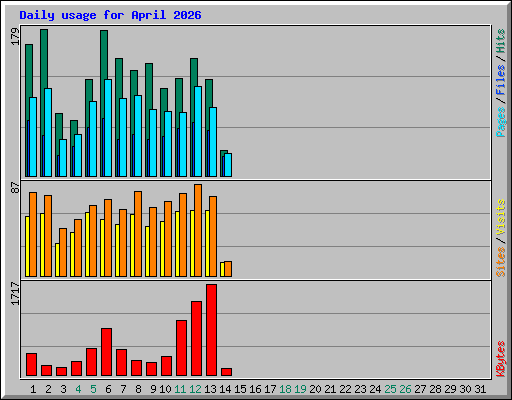Select the cyan pages bar for day 12

(x=198, y=132)
